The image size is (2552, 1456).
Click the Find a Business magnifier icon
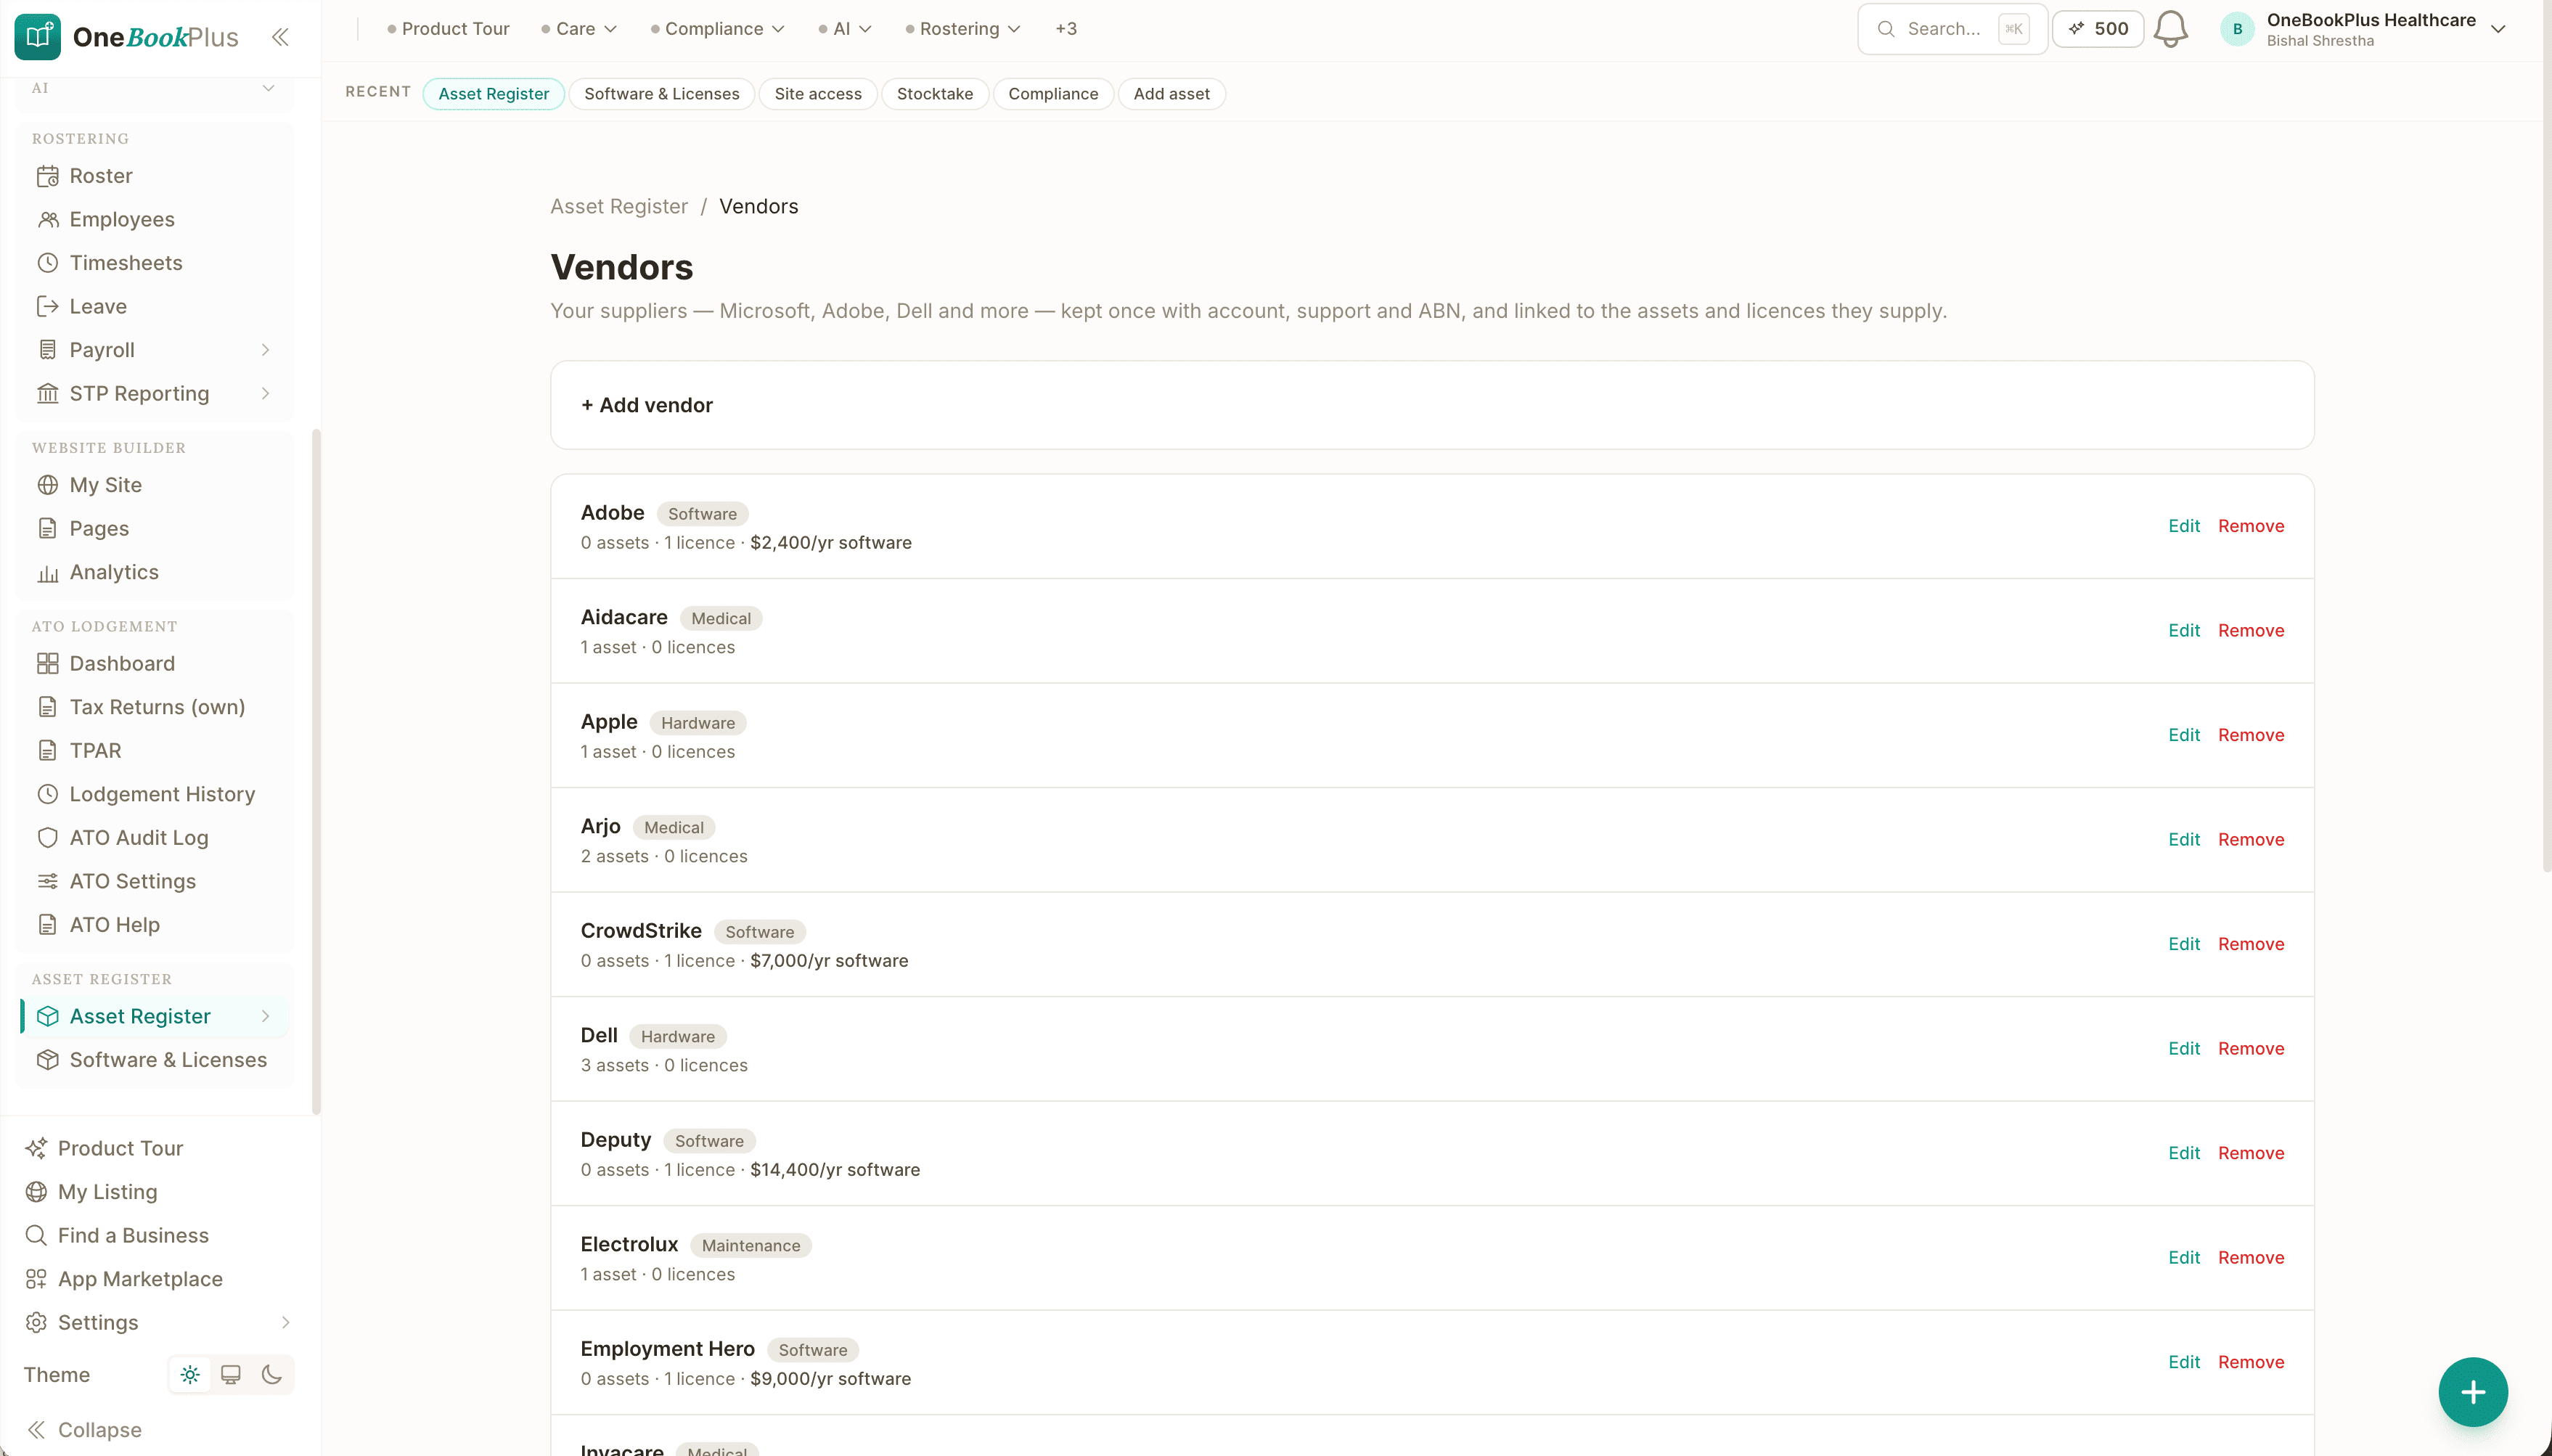tap(36, 1235)
